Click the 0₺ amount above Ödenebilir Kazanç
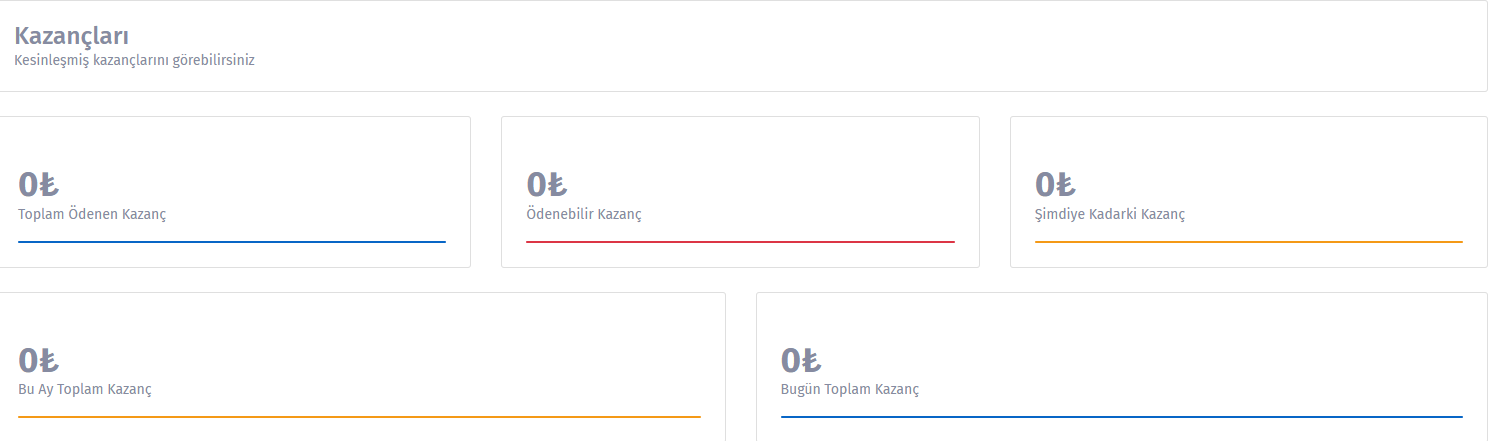This screenshot has height=441, width=1495. coord(547,185)
